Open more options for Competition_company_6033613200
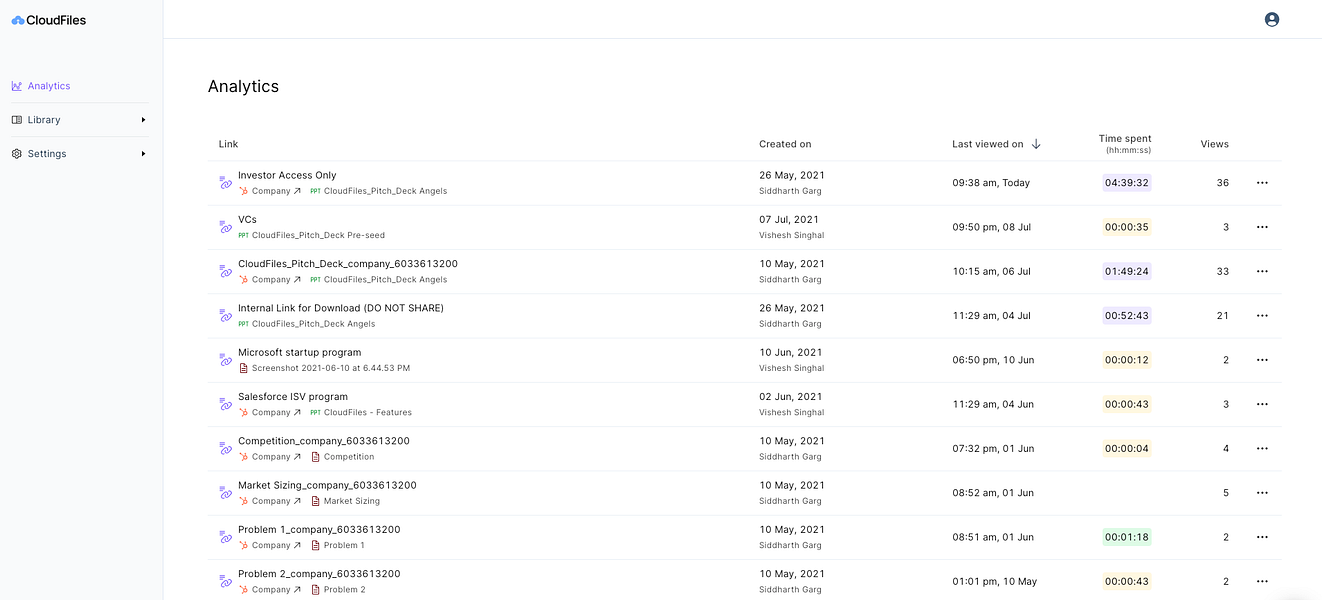Screen dimensions: 1322x600 click(x=1262, y=448)
